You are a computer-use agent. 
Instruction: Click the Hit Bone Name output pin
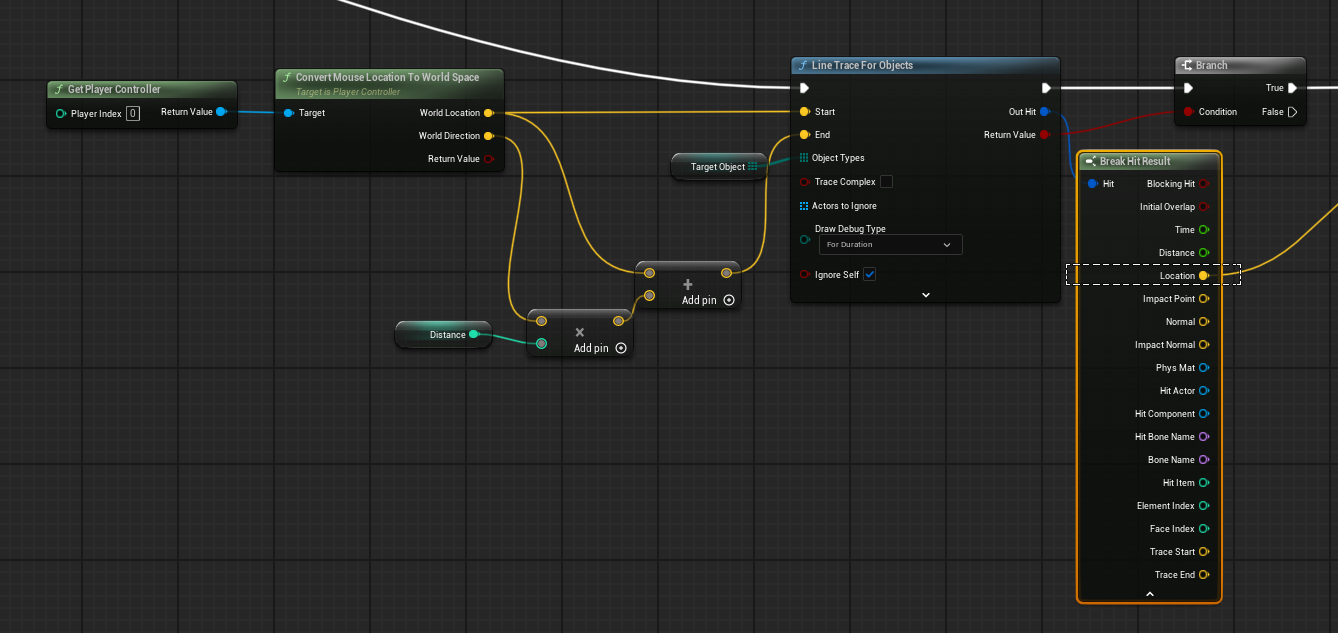click(1204, 437)
